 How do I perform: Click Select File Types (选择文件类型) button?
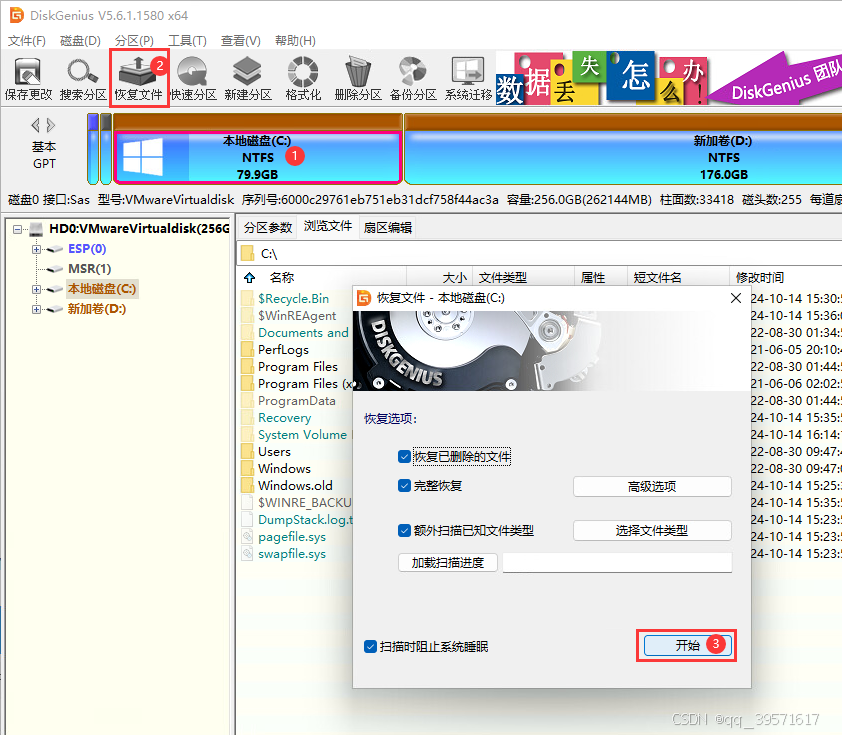tap(652, 531)
